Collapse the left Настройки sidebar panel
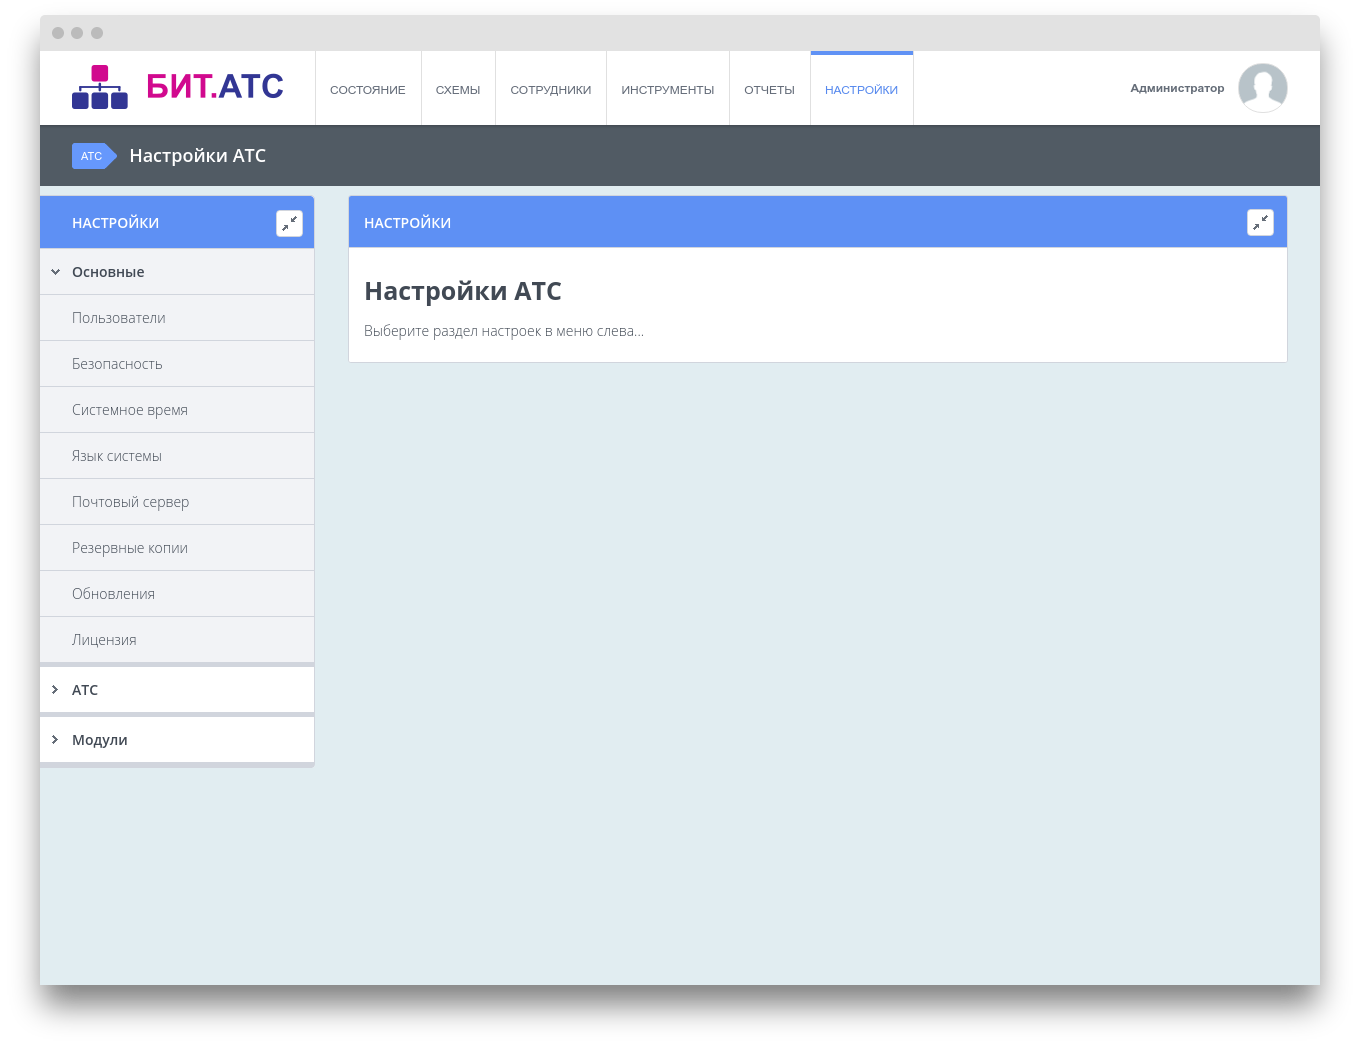 point(289,223)
